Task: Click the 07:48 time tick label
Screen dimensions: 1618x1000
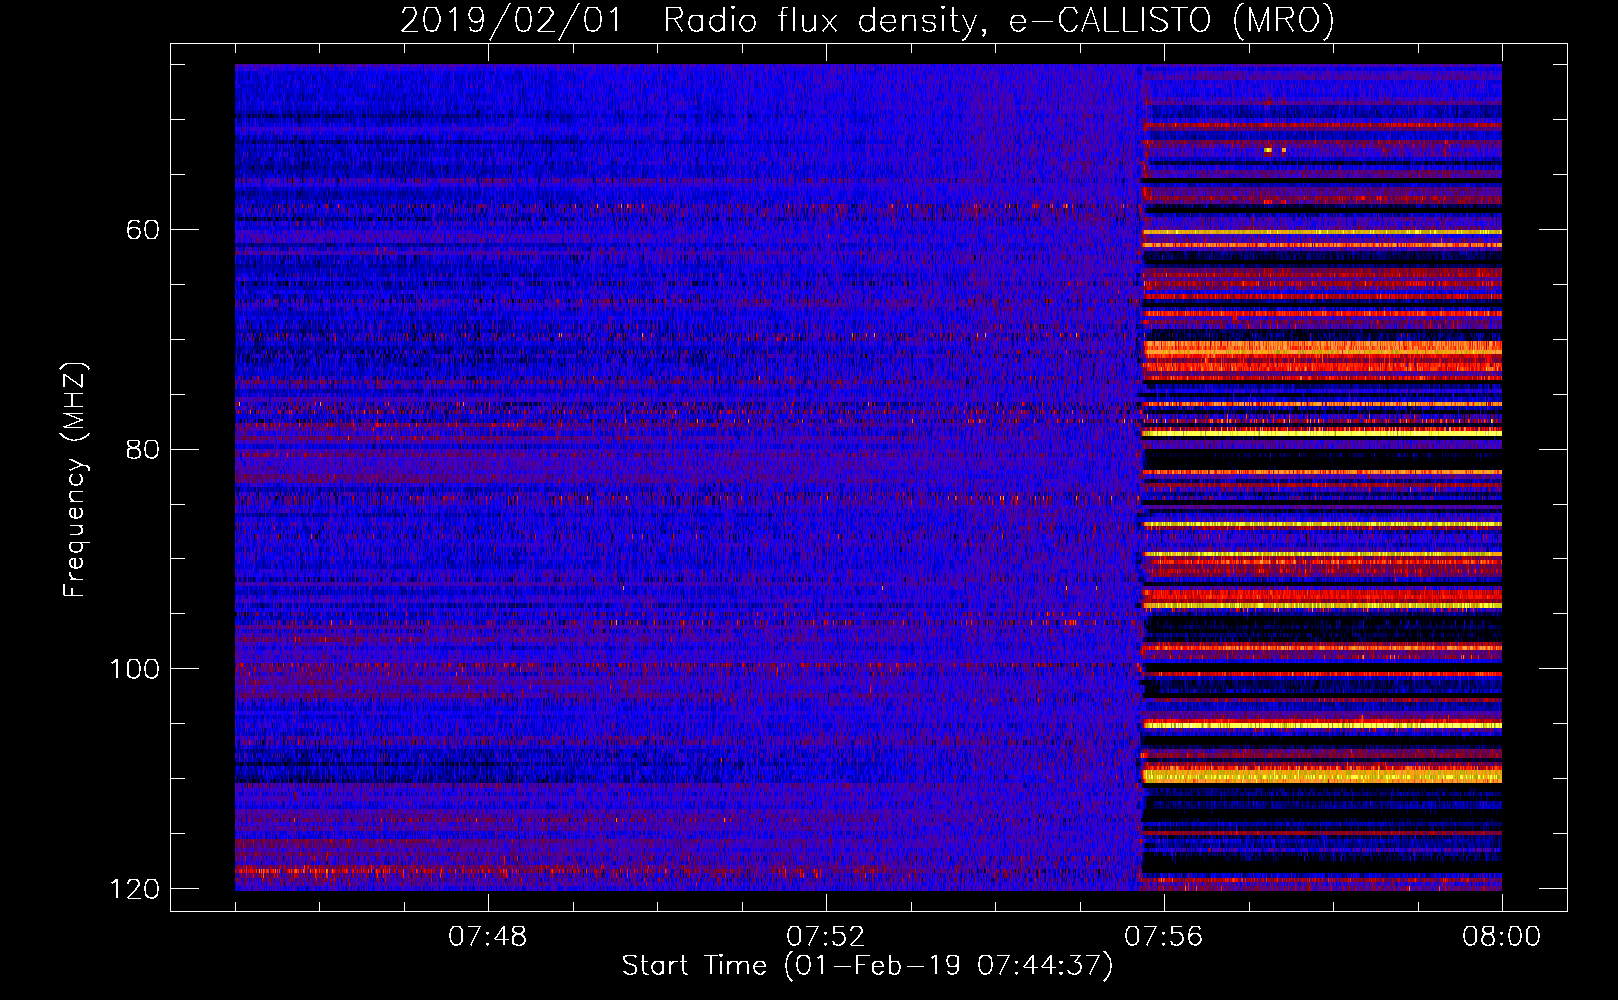Action: (487, 937)
